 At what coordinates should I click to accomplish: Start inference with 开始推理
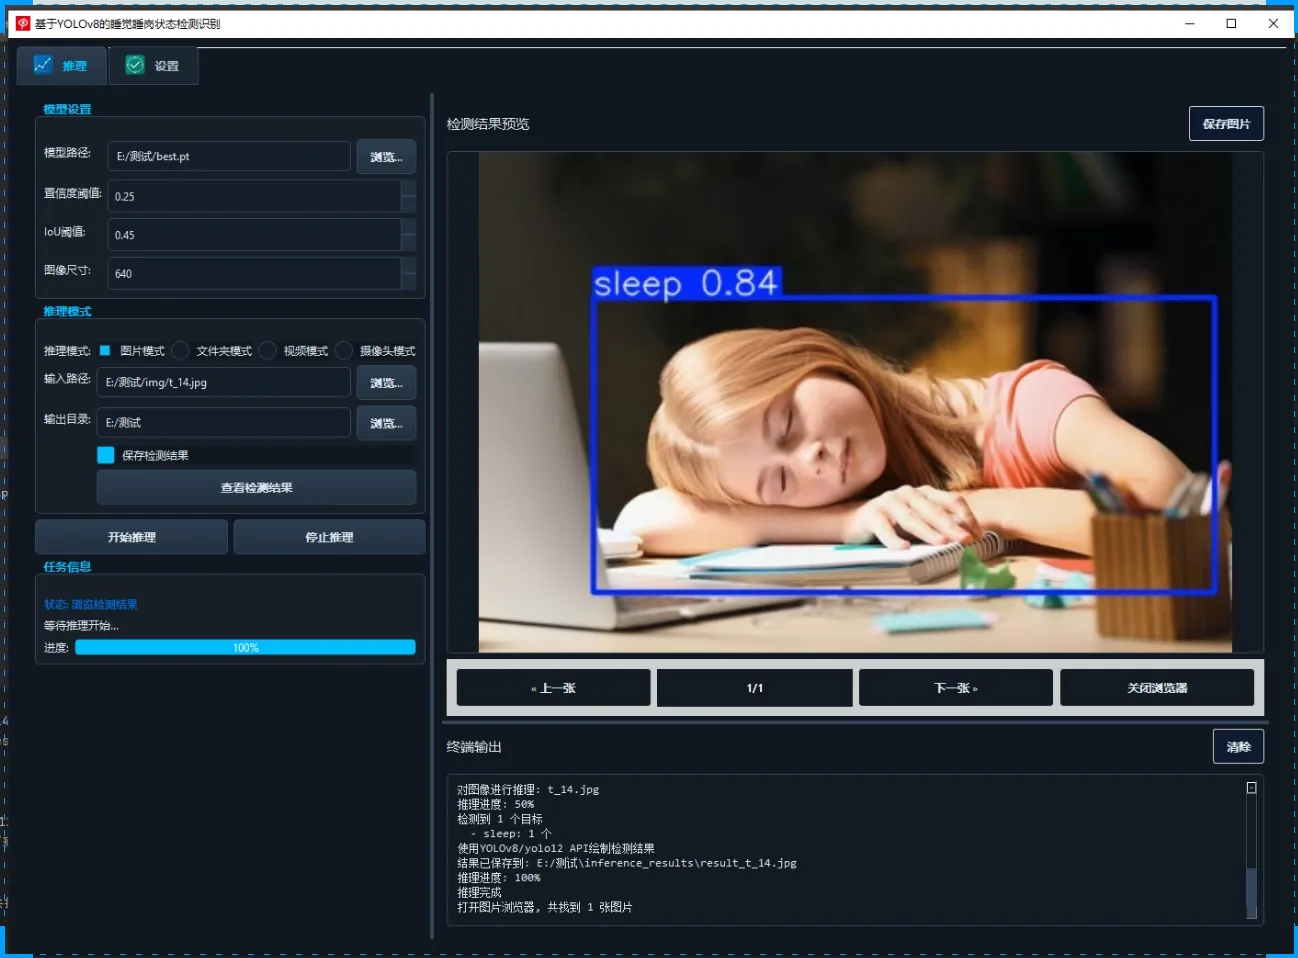coord(131,537)
